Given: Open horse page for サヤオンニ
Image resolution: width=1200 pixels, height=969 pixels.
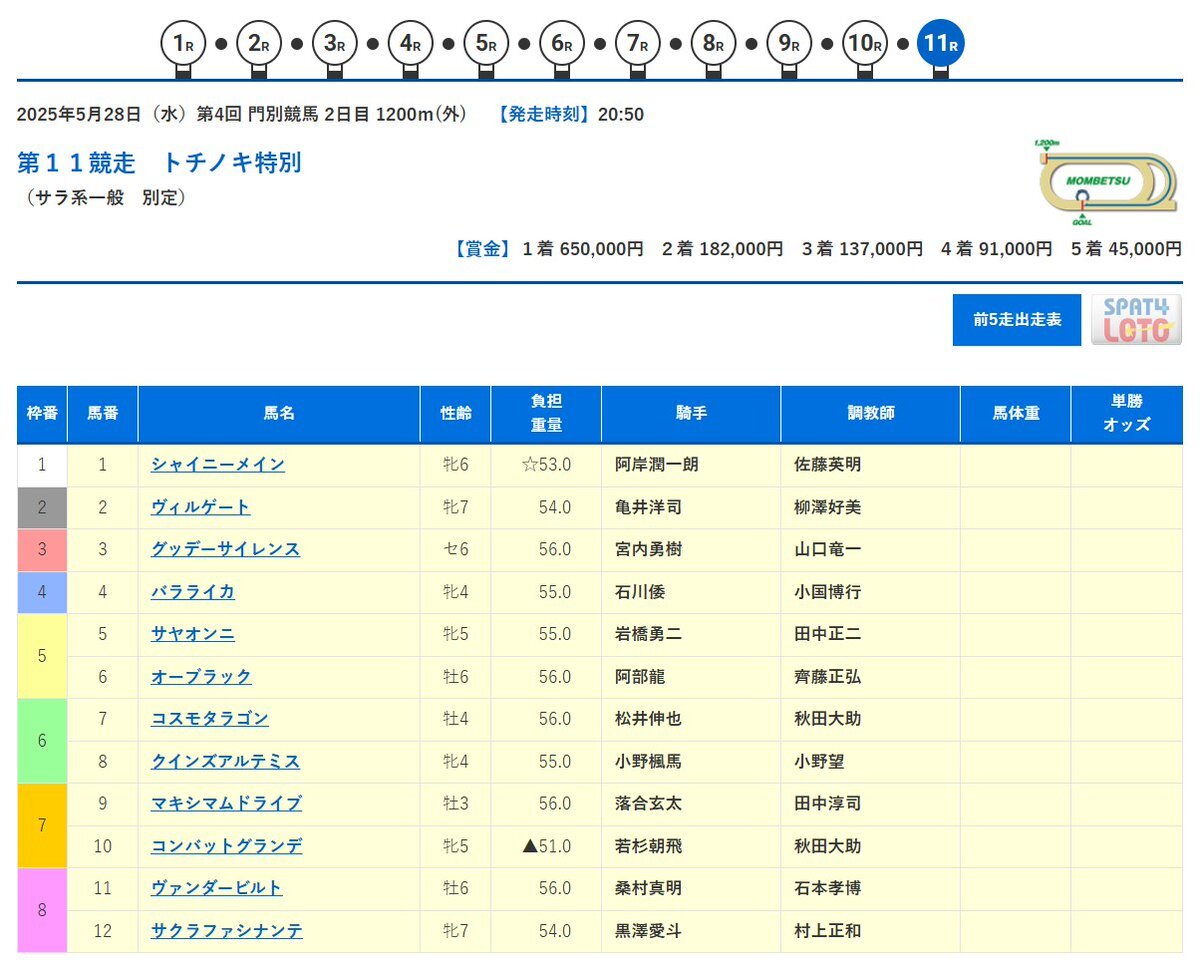Looking at the screenshot, I should point(193,634).
